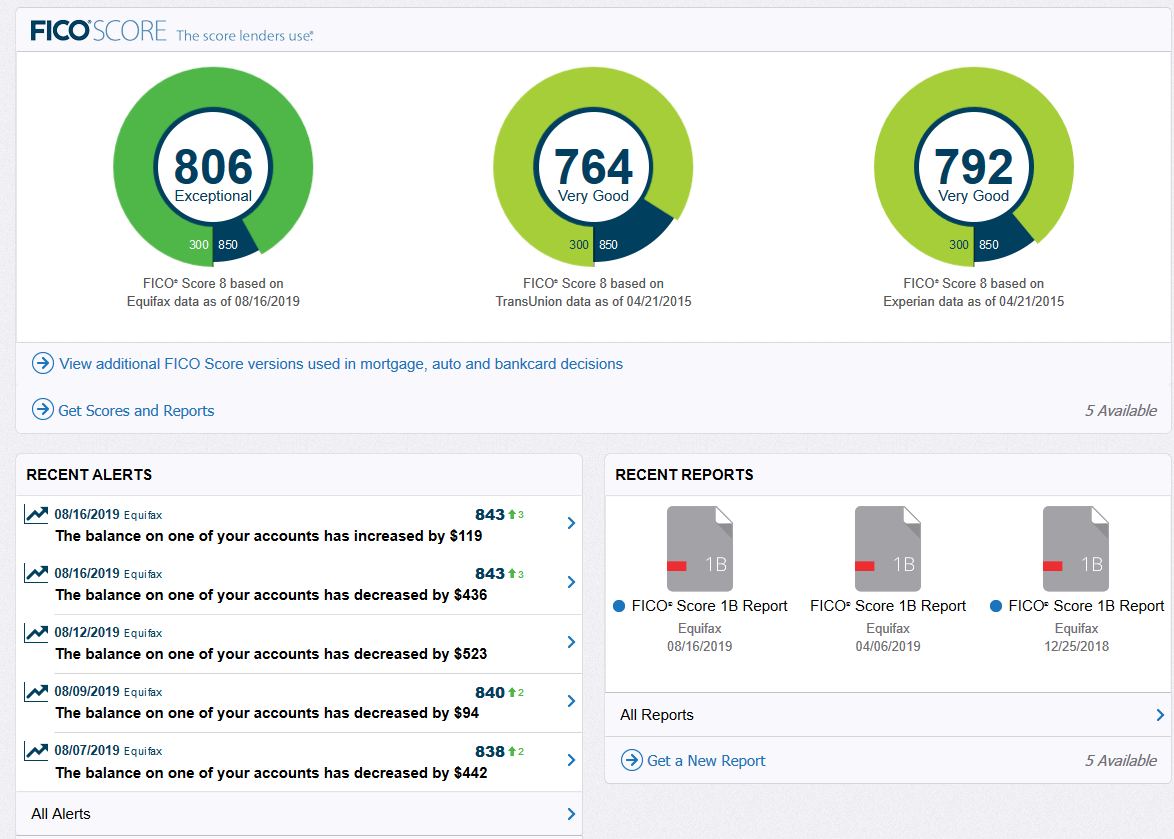Open the 08/16/2019 Equifax report document icon
1174x839 pixels.
[x=700, y=549]
